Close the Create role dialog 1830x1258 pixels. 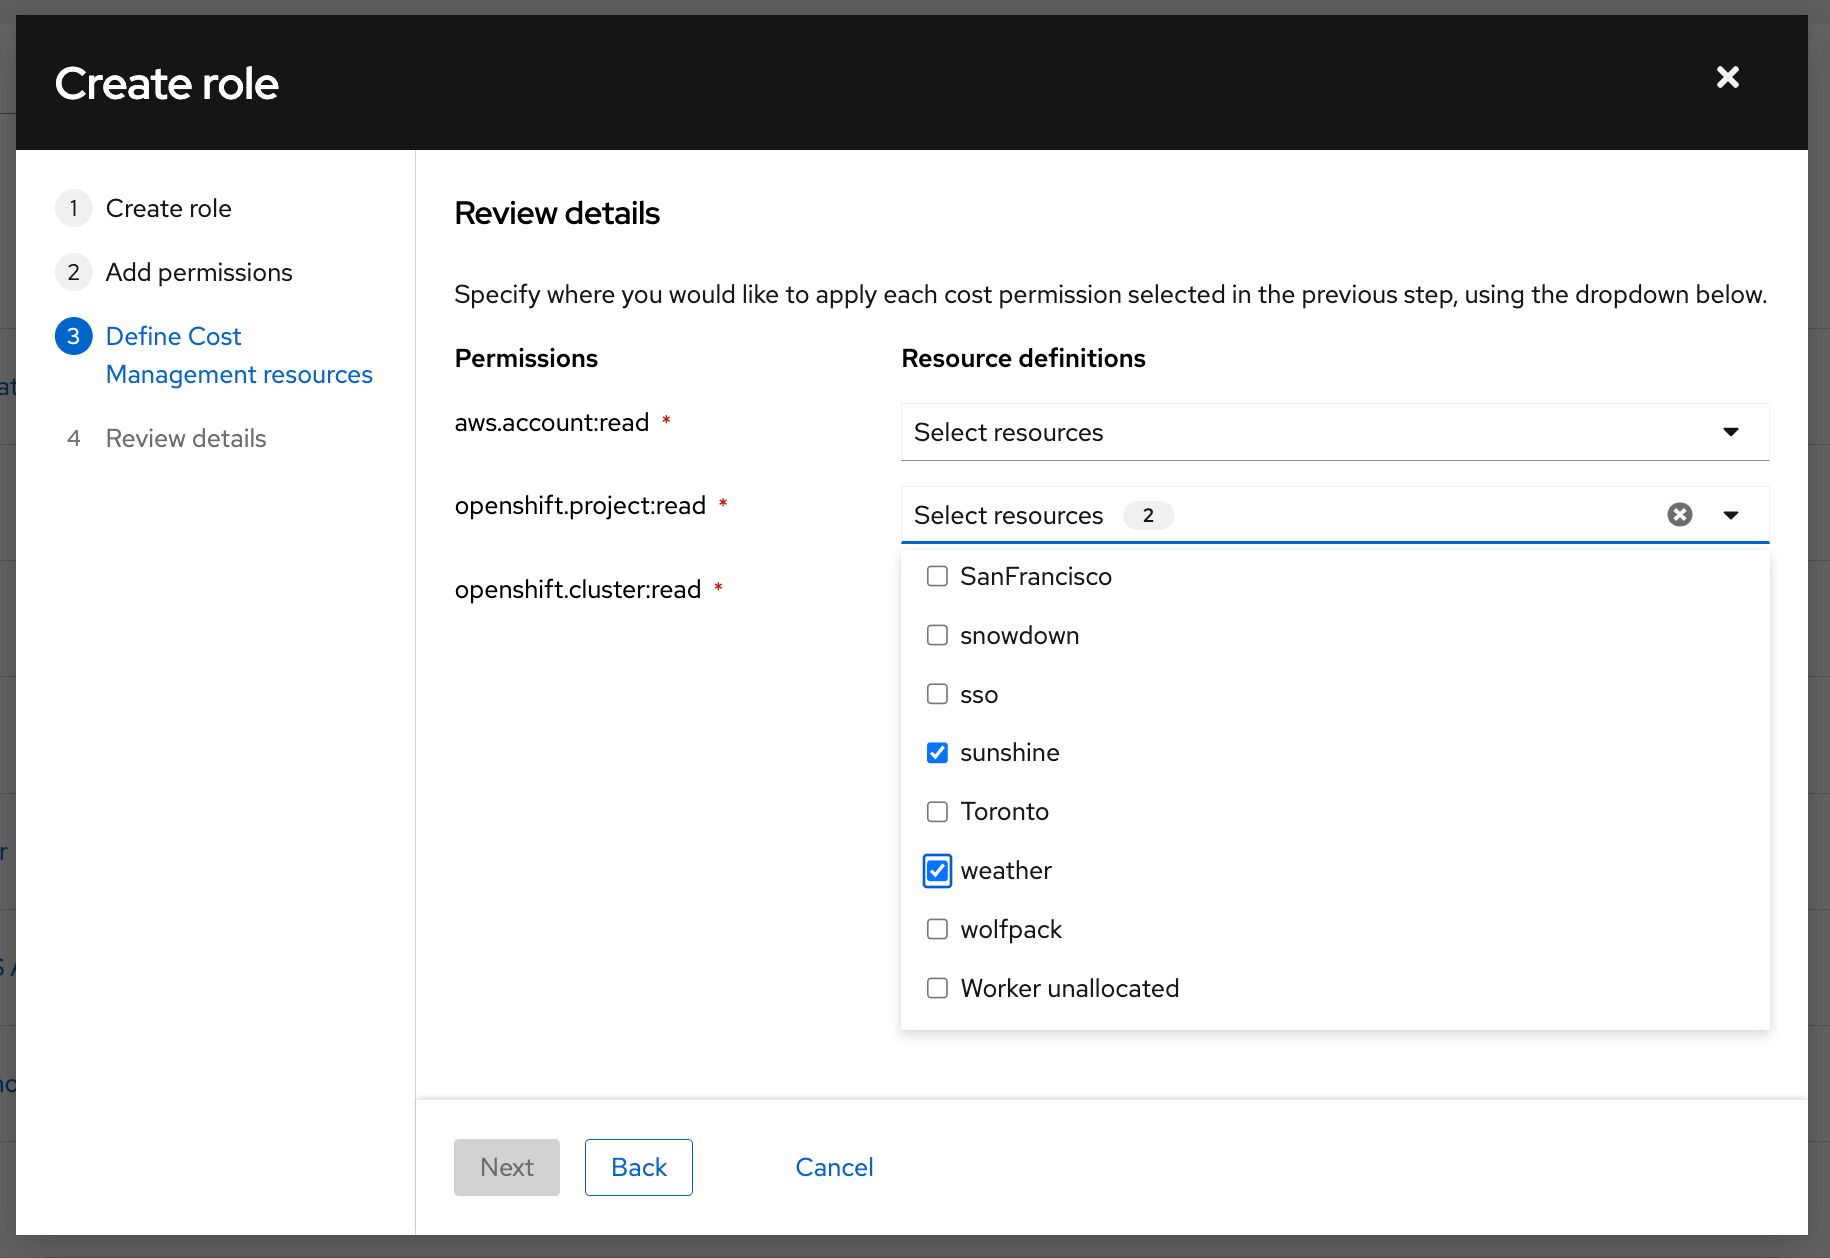[x=1727, y=77]
